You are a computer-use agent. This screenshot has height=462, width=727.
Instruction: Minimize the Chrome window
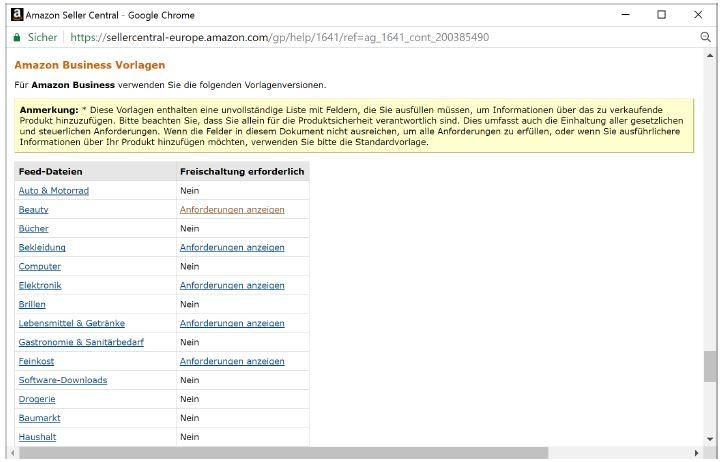[x=625, y=15]
